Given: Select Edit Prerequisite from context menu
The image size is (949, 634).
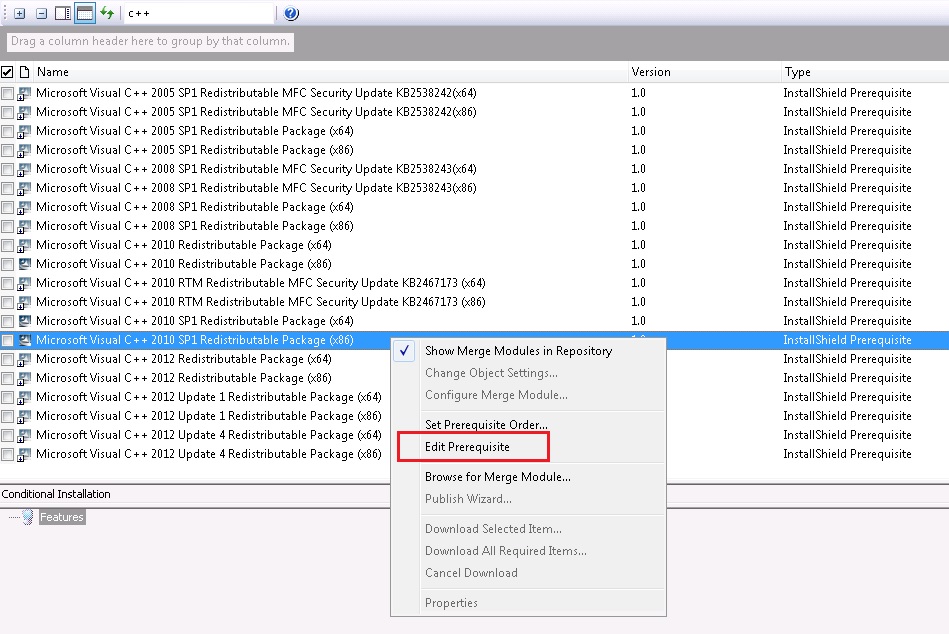Looking at the screenshot, I should [467, 446].
